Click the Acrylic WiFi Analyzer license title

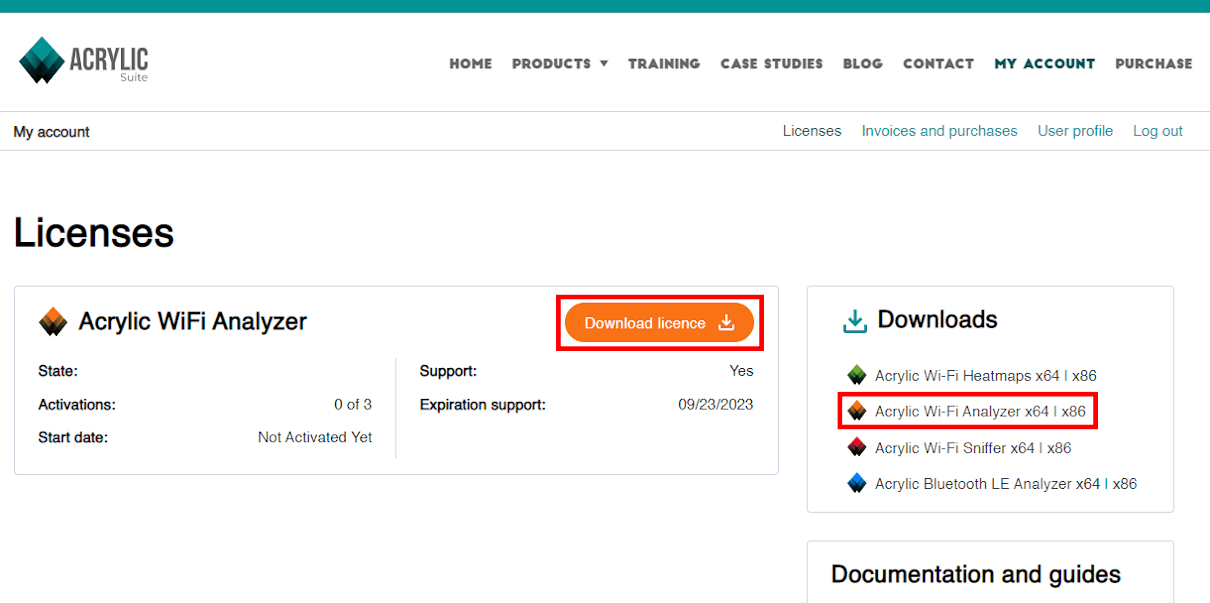pyautogui.click(x=193, y=322)
